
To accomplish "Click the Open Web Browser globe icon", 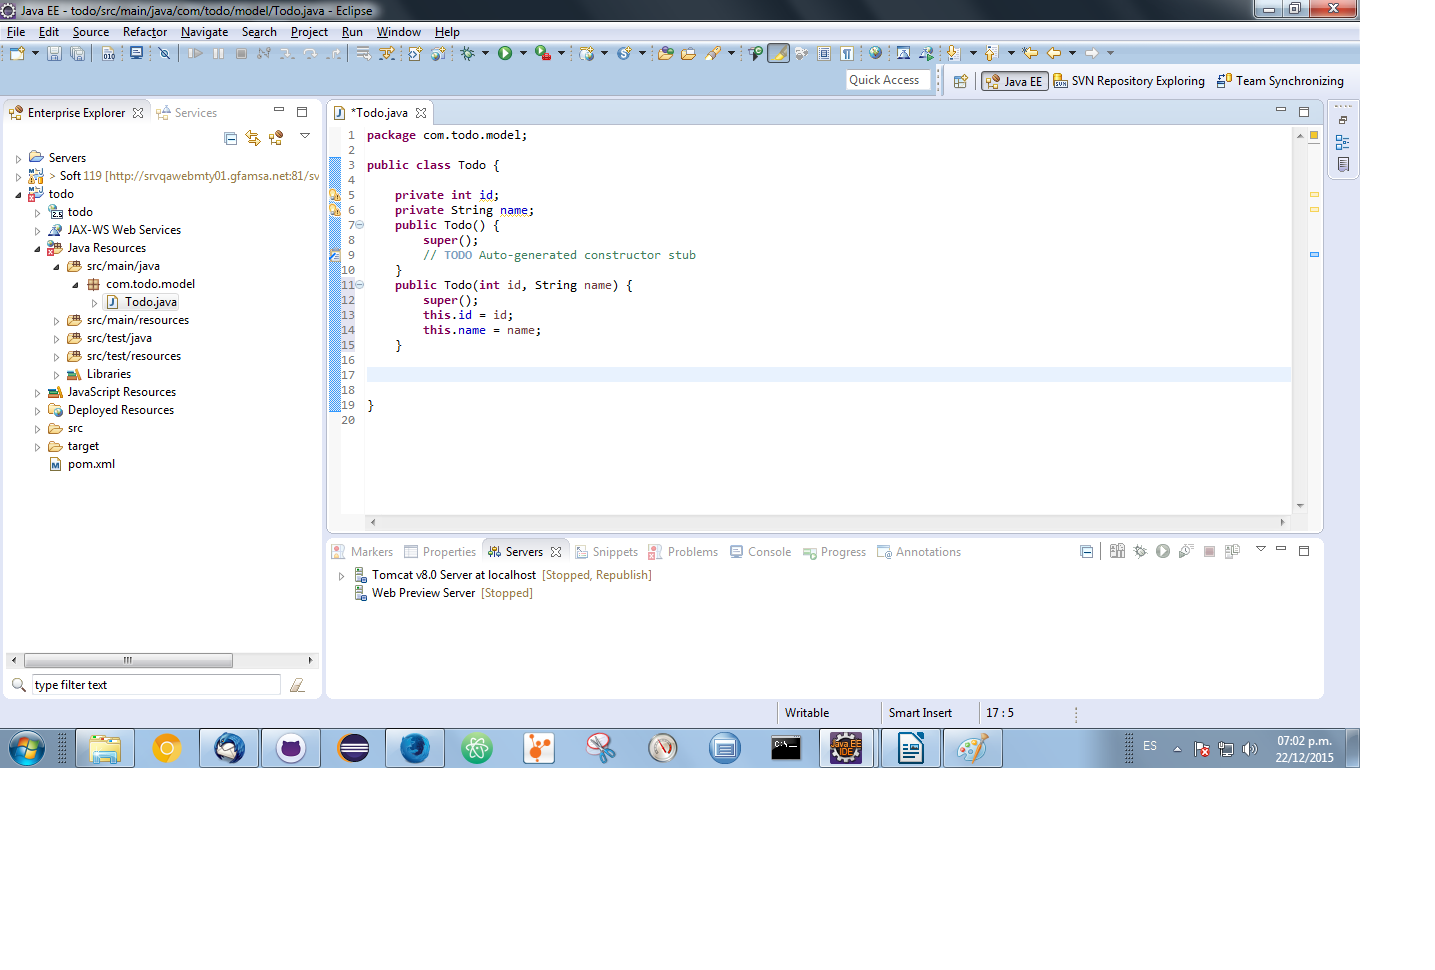I will pos(875,53).
